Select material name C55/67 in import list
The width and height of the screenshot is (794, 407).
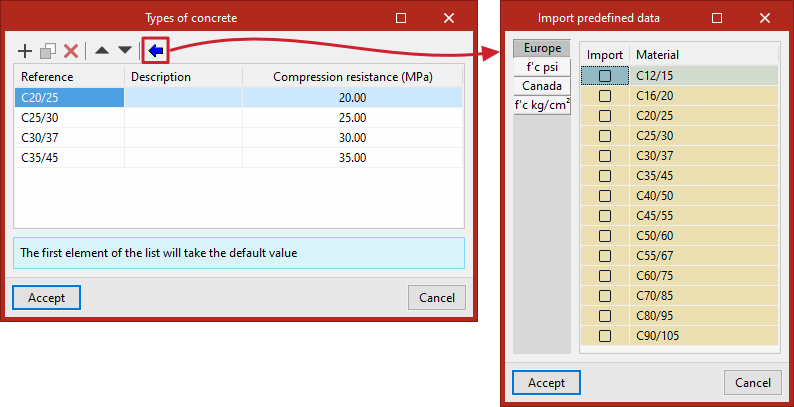click(x=704, y=256)
